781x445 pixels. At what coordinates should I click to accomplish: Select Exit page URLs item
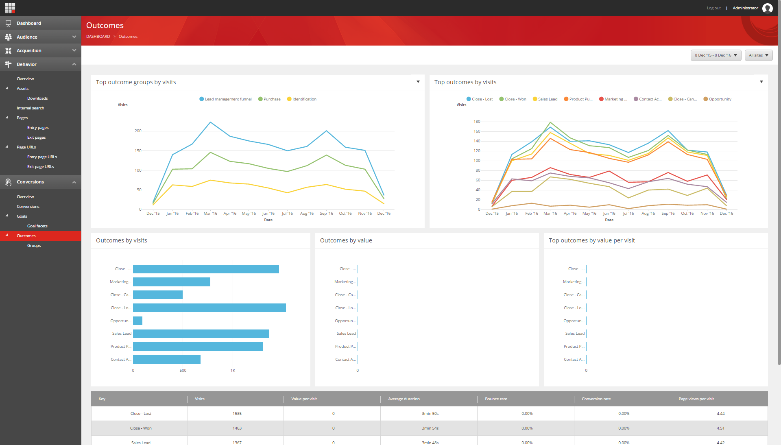coord(40,166)
